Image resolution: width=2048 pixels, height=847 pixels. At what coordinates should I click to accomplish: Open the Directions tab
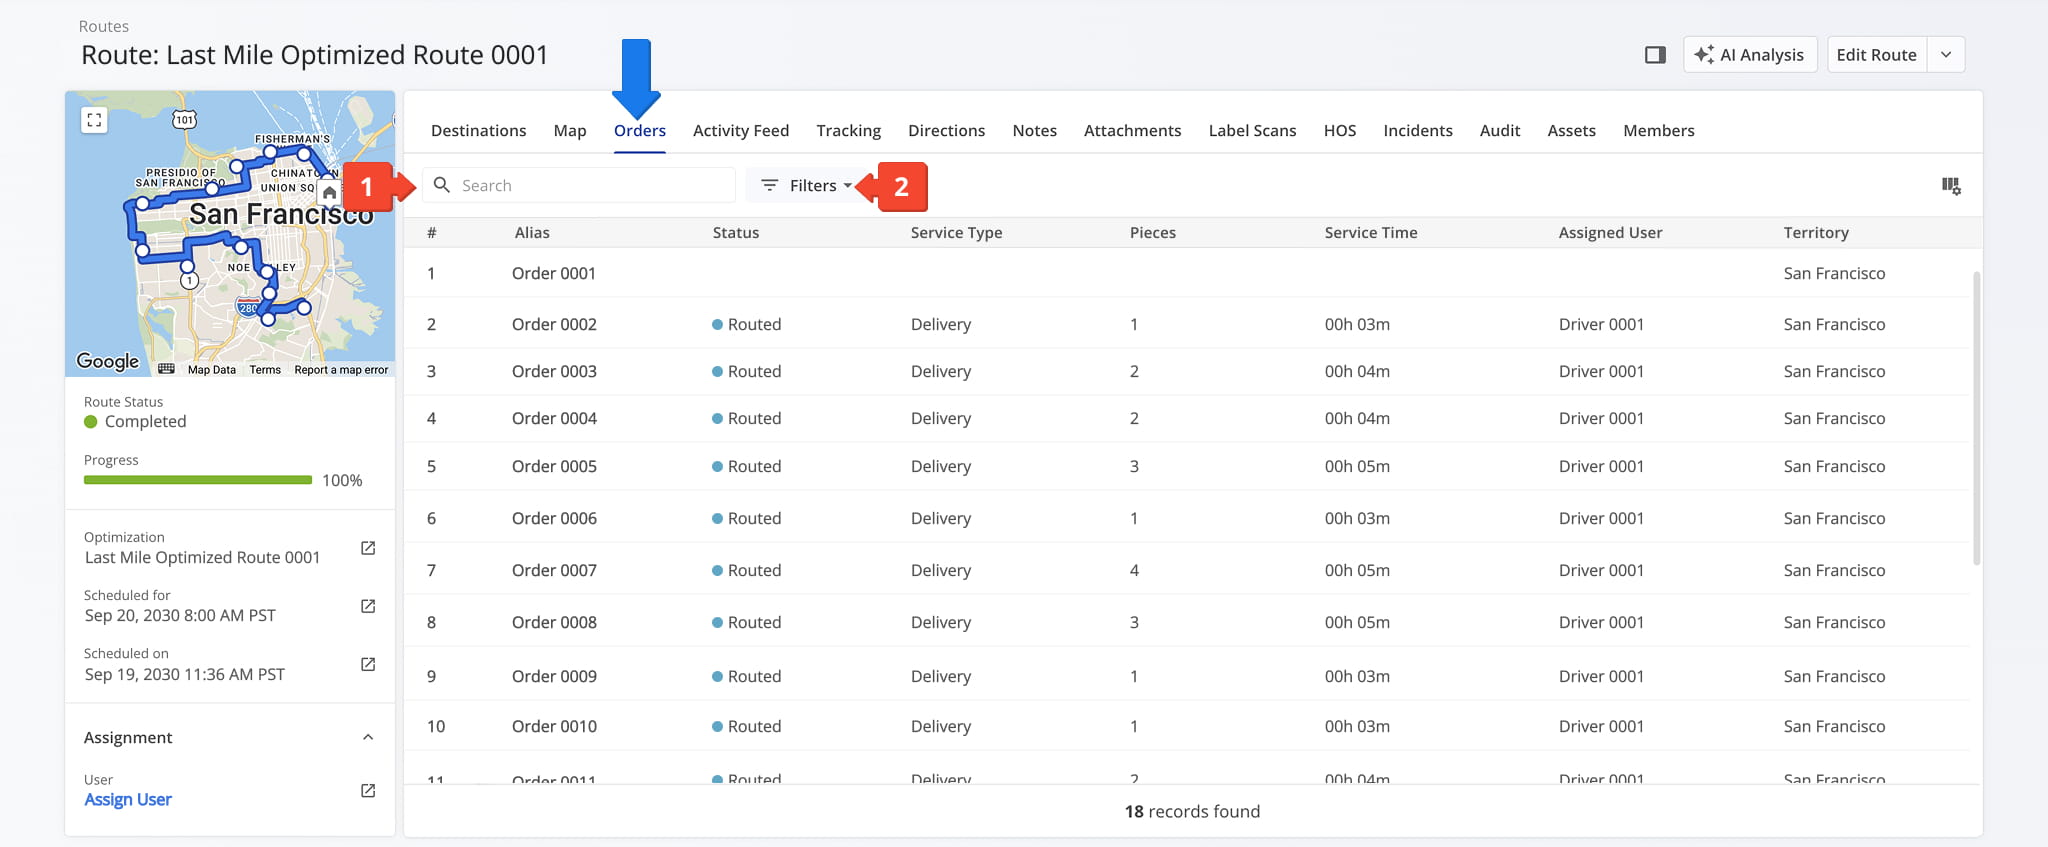coord(946,130)
